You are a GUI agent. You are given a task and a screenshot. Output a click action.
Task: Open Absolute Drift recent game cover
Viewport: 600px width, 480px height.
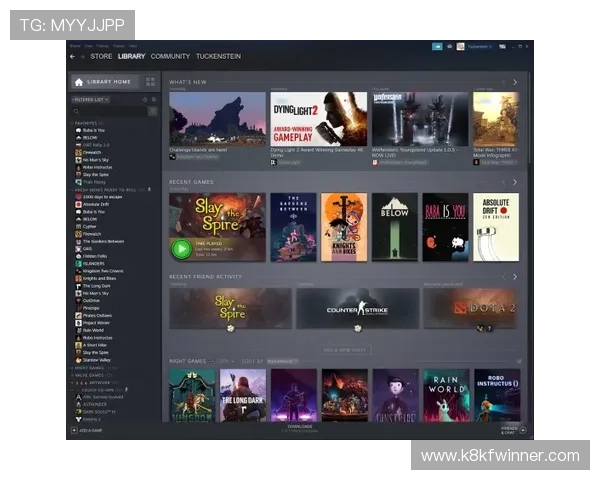(x=496, y=227)
